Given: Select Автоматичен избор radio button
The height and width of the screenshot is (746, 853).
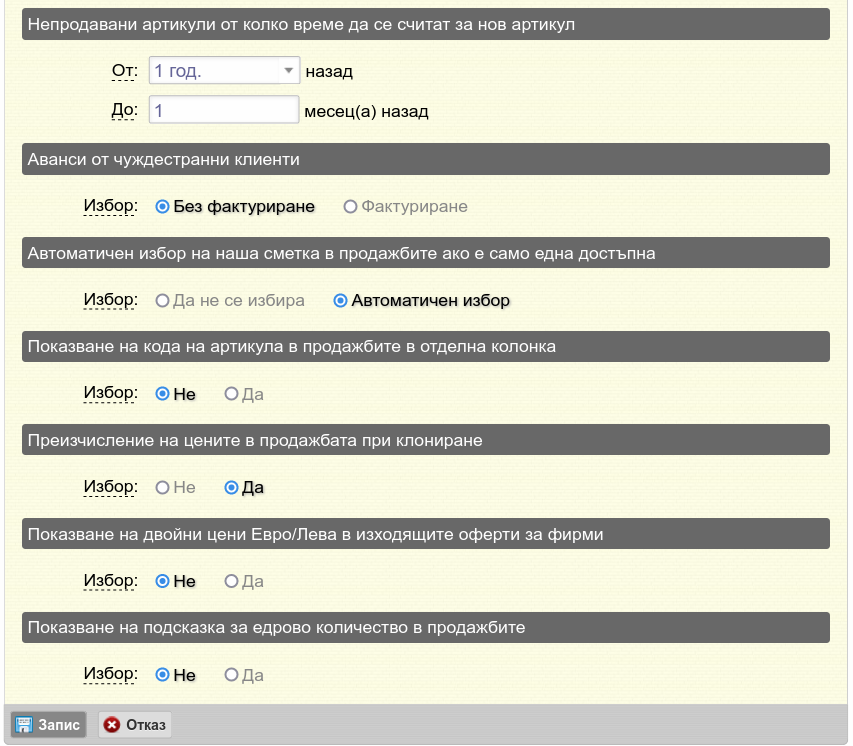Looking at the screenshot, I should click(340, 300).
